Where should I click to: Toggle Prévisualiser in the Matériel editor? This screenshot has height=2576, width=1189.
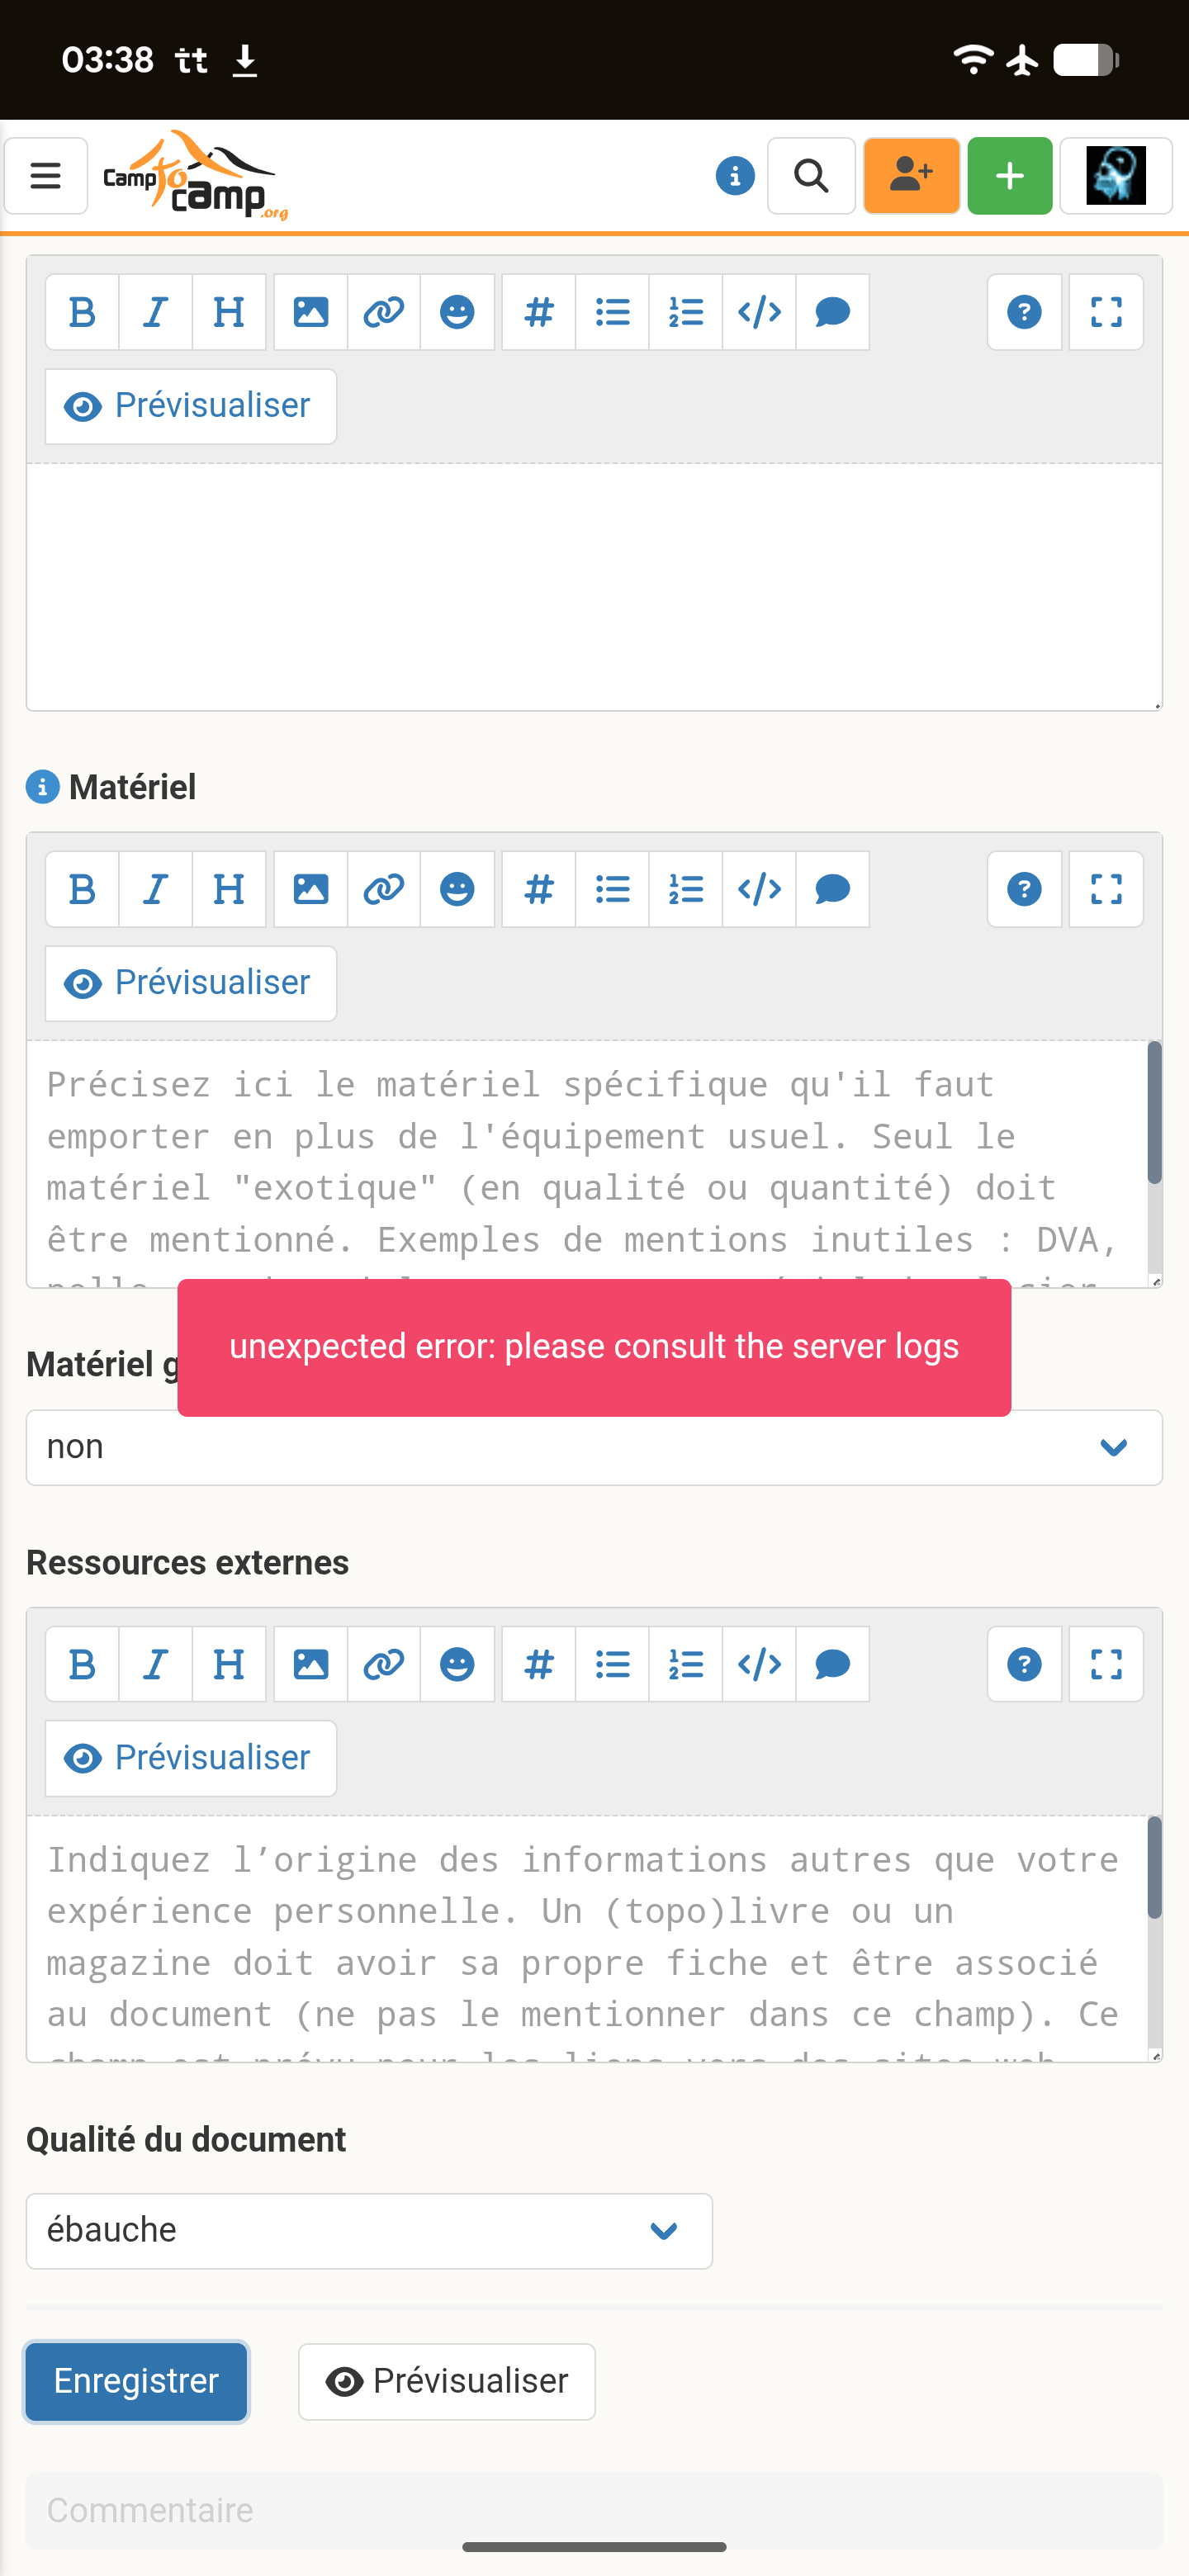point(191,983)
